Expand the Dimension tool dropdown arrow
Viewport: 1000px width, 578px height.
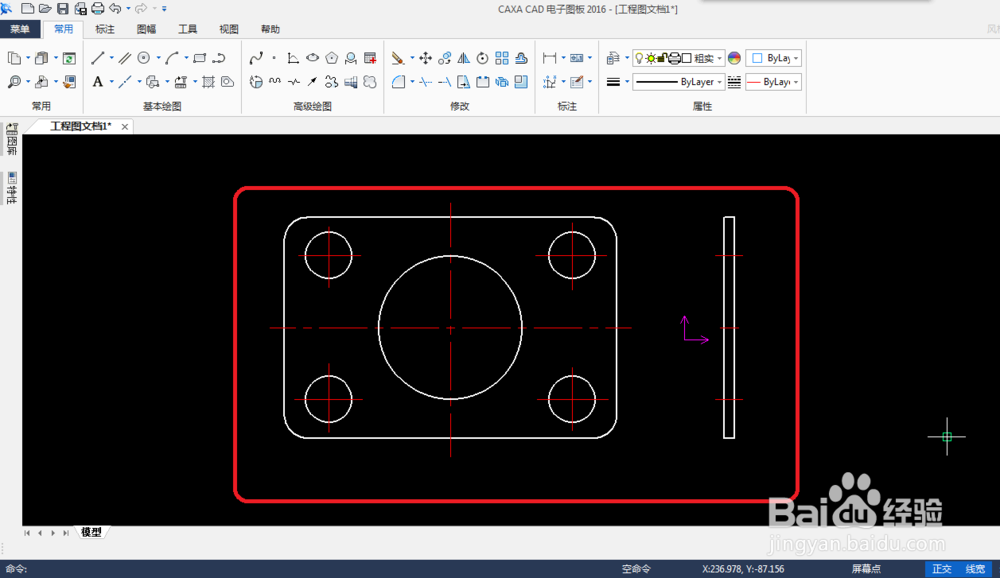(563, 58)
